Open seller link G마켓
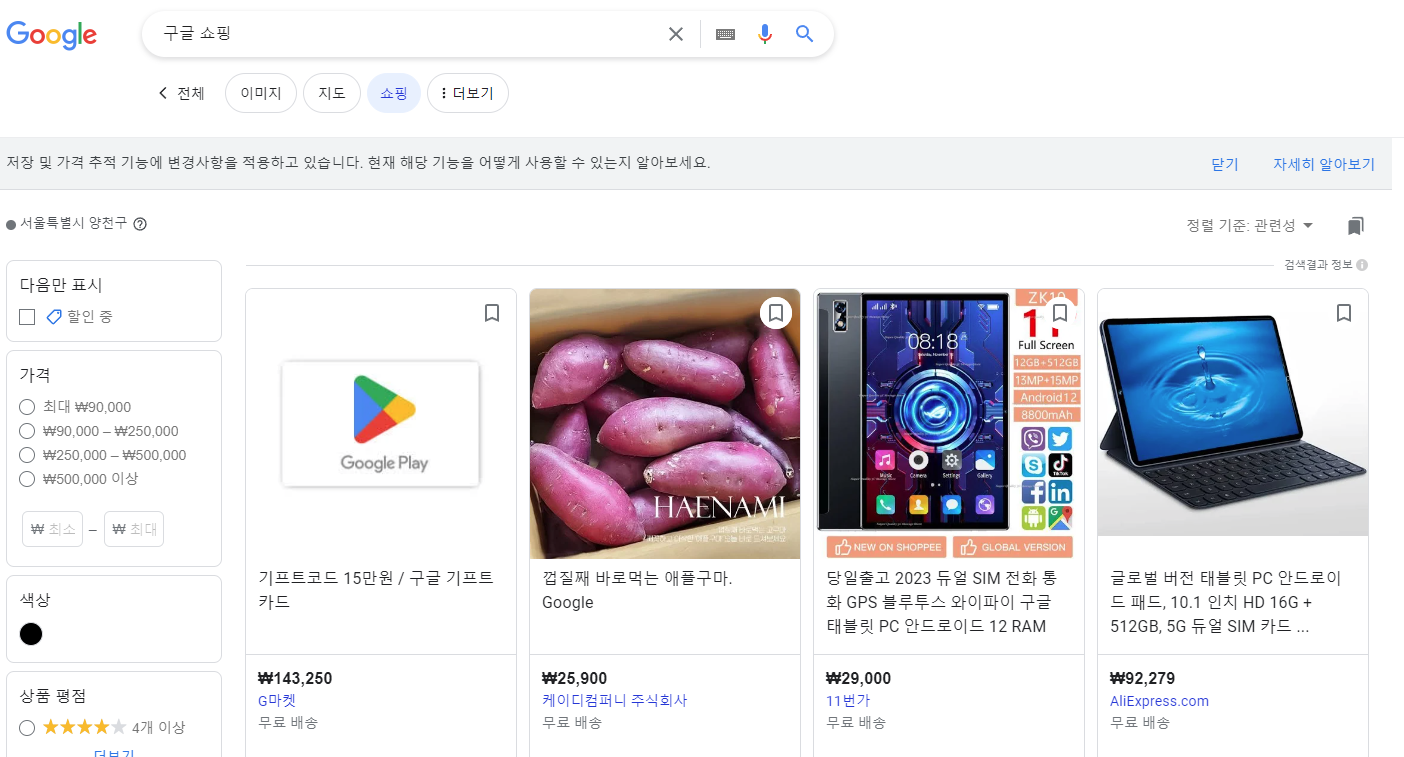Screen dimensions: 1404x757 pos(277,701)
